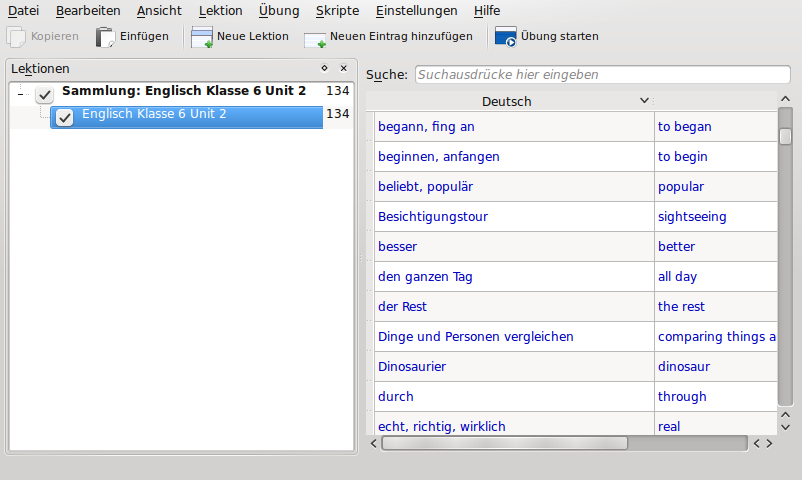The height and width of the screenshot is (480, 802).
Task: Click the up arrow of vertical scrollbar
Action: [x=786, y=99]
